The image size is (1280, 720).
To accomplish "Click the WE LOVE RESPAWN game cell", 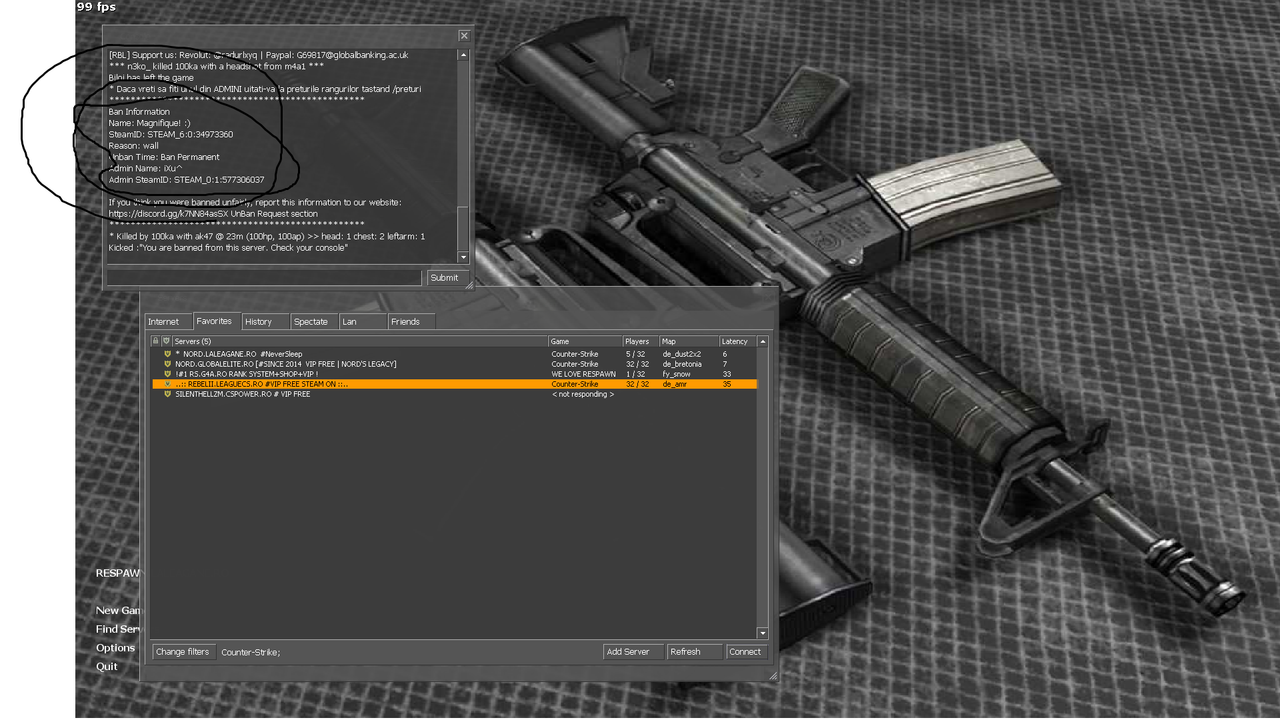I will pos(583,374).
